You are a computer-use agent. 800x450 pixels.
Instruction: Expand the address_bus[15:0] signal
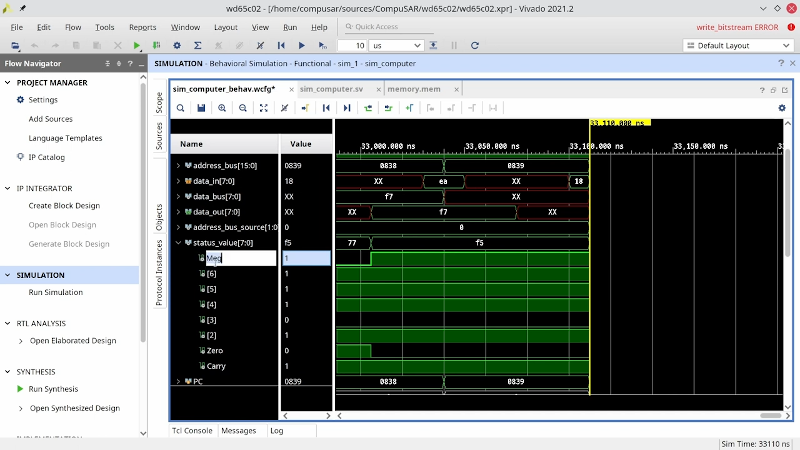tap(178, 165)
